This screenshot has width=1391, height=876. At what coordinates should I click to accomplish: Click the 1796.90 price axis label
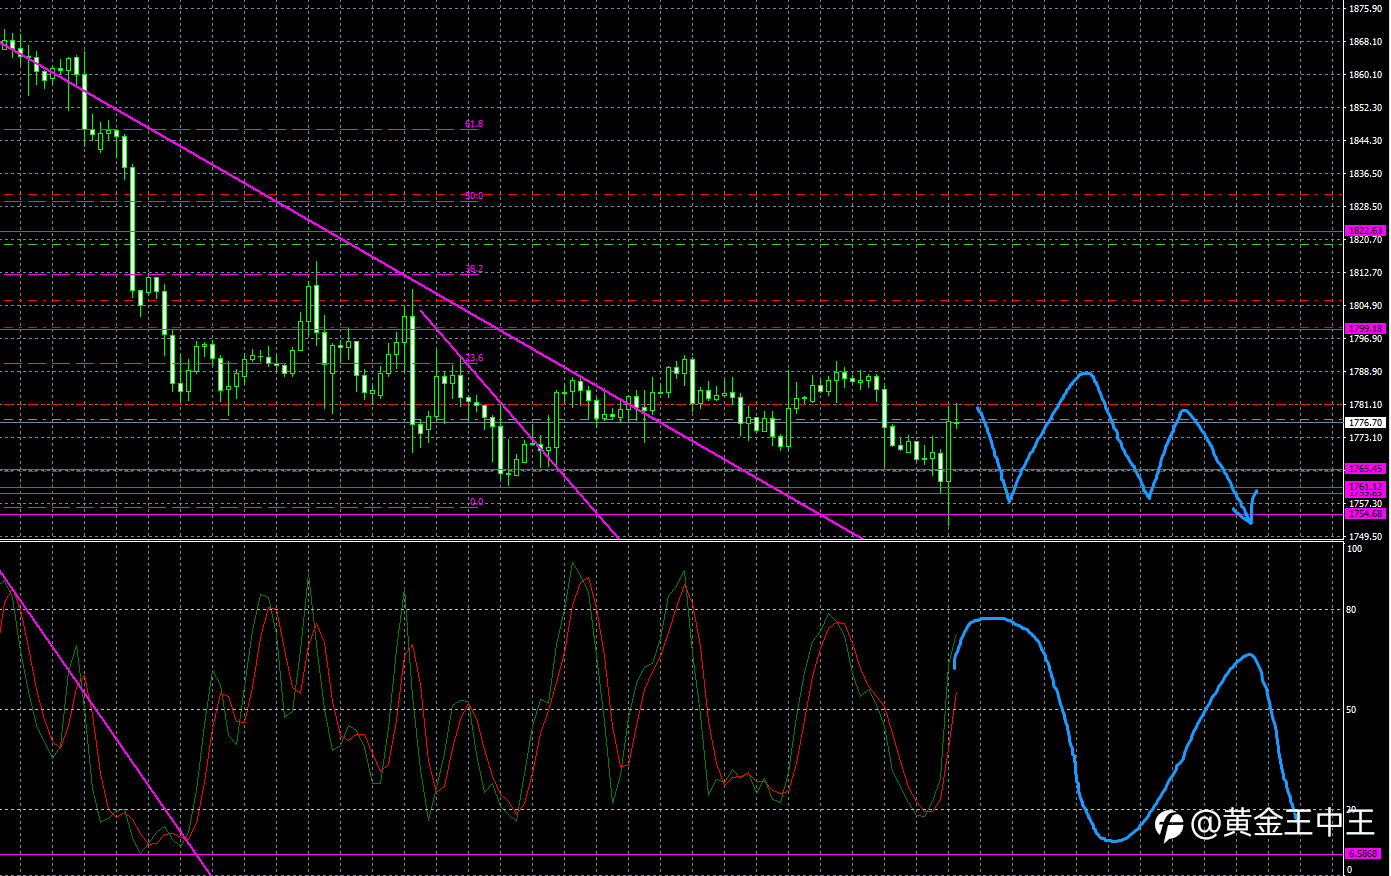pyautogui.click(x=1365, y=339)
